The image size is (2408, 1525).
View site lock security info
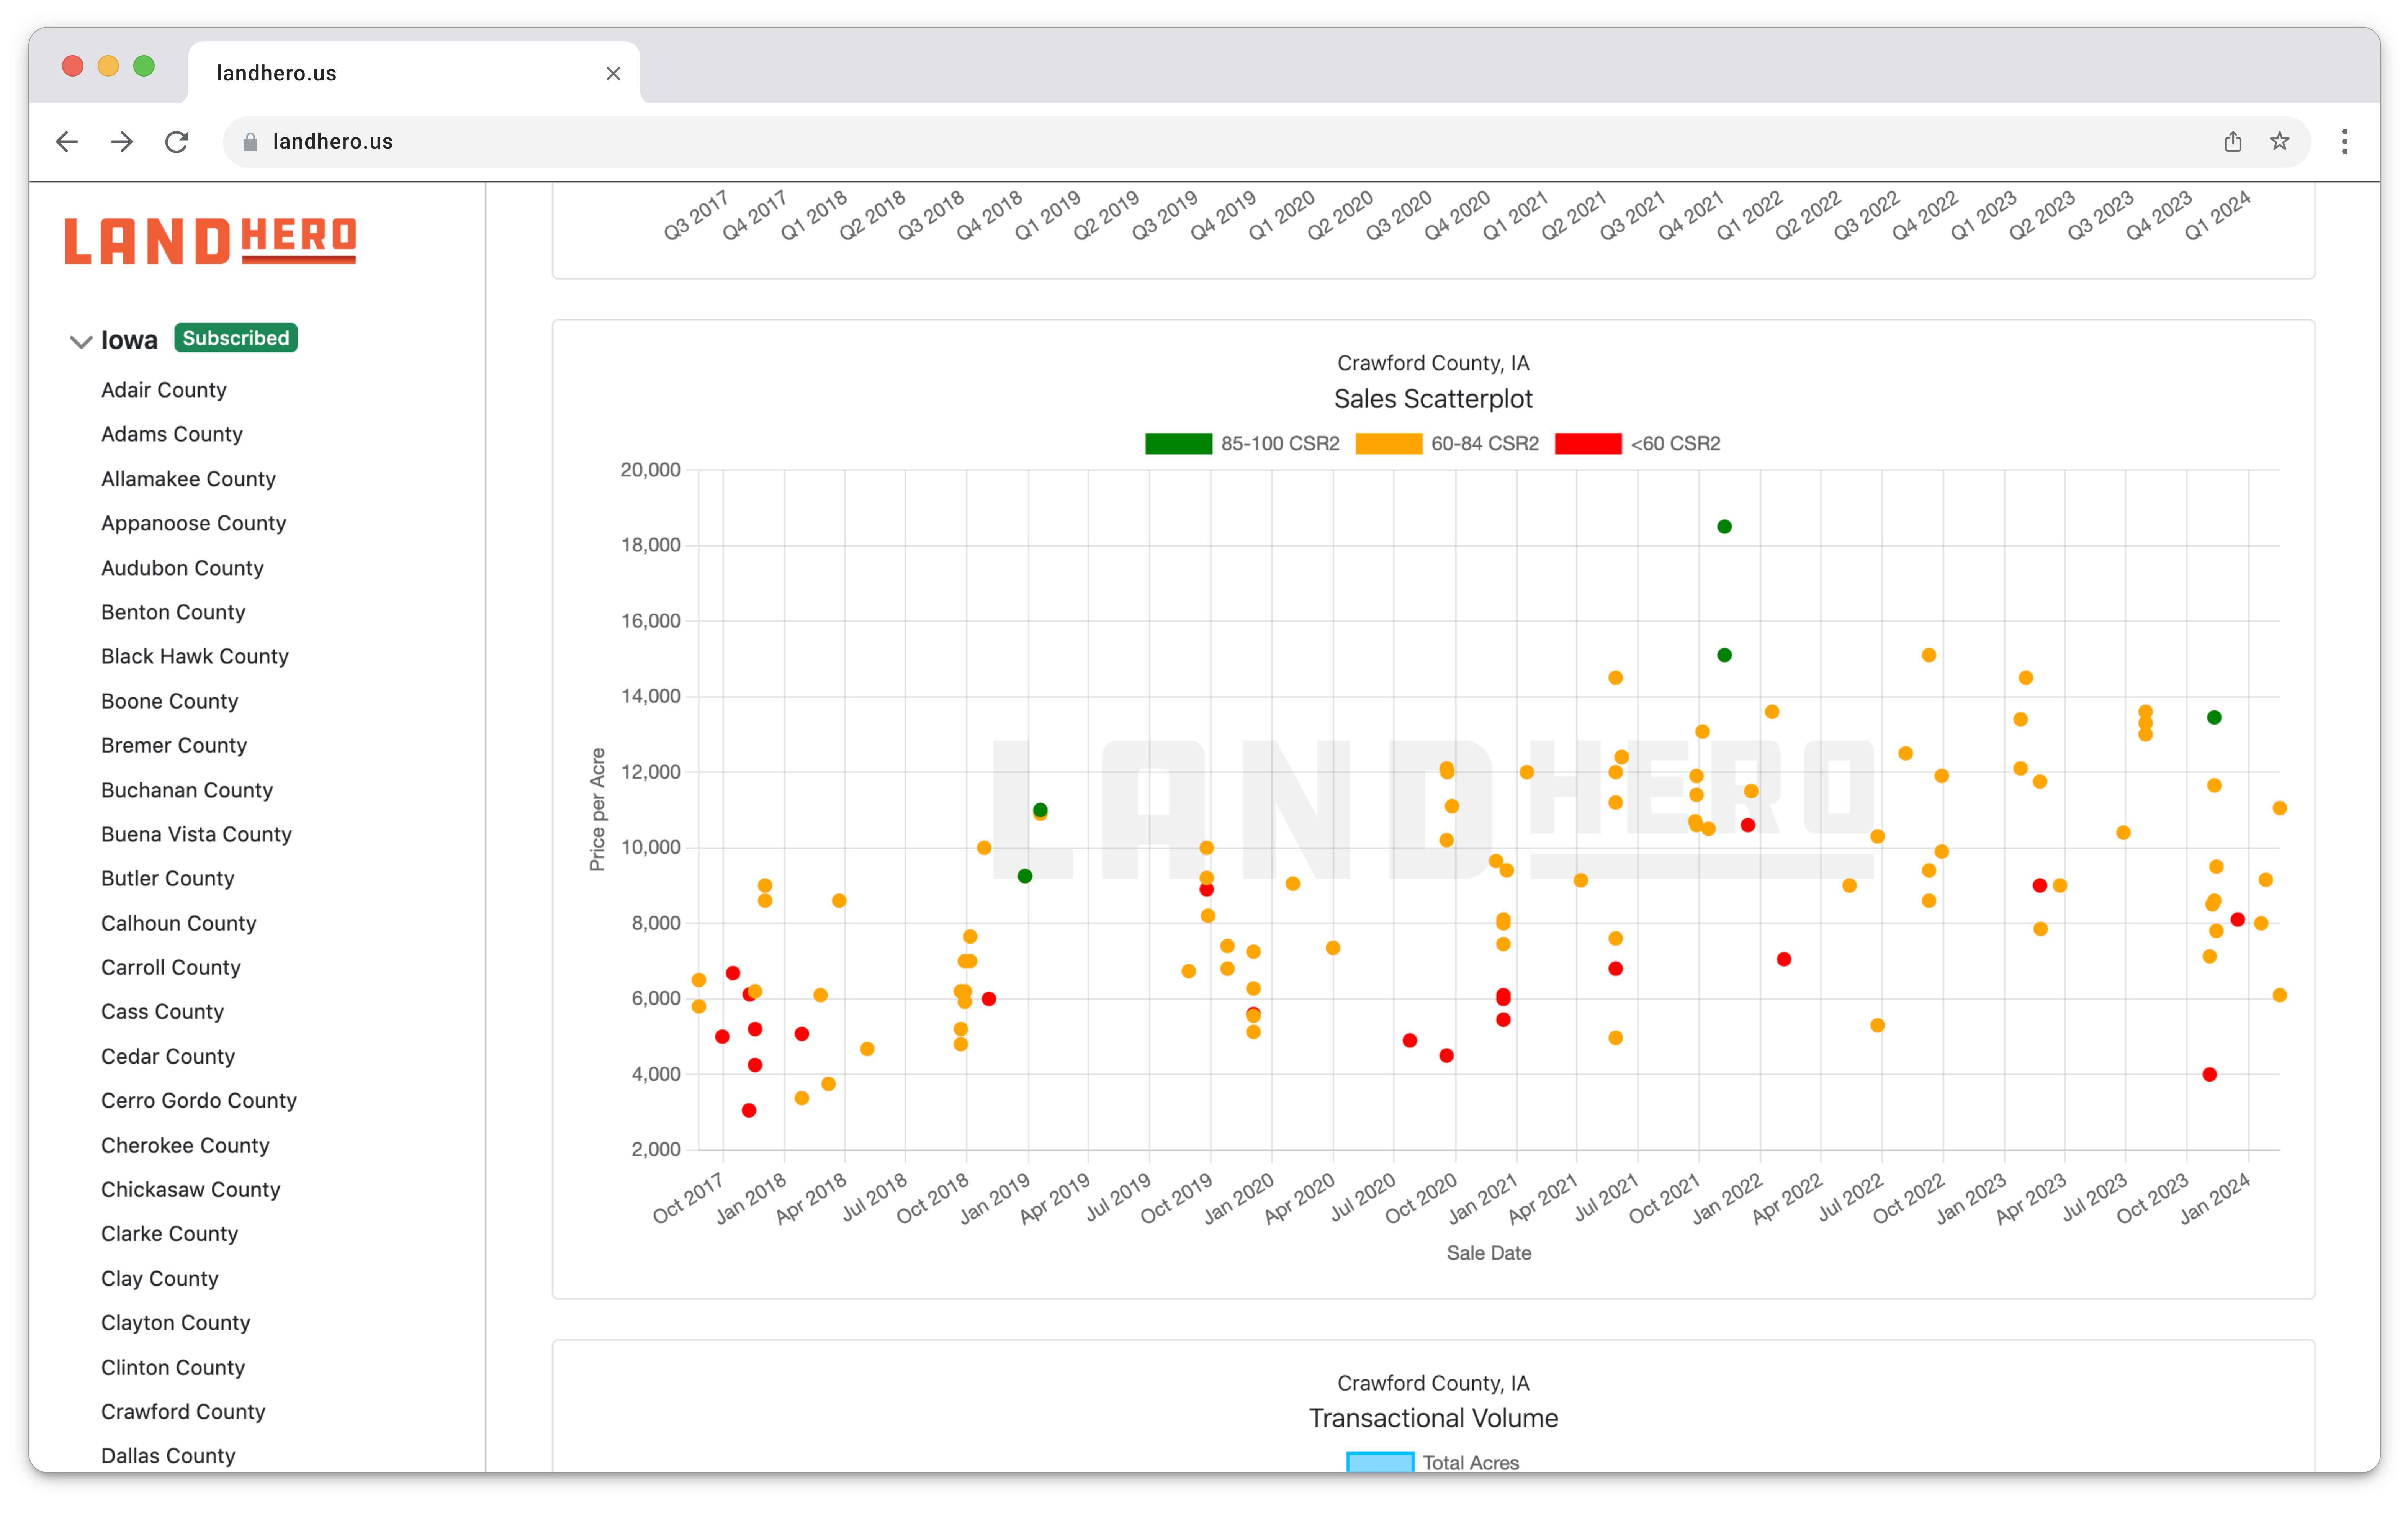coord(251,142)
